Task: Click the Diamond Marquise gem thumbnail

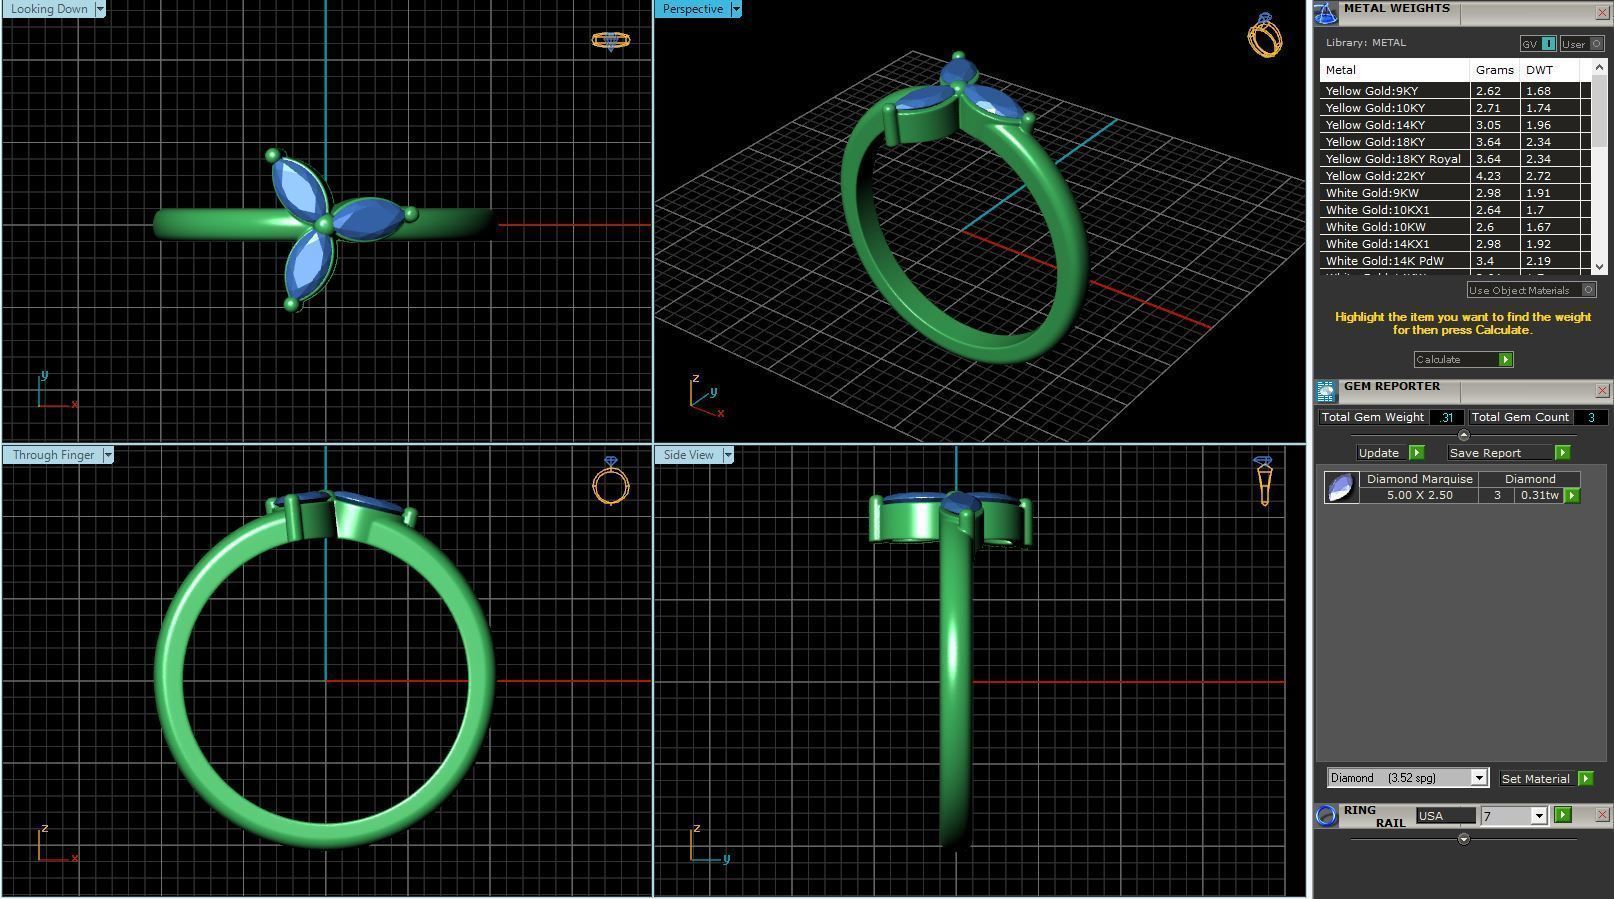Action: pos(1341,487)
